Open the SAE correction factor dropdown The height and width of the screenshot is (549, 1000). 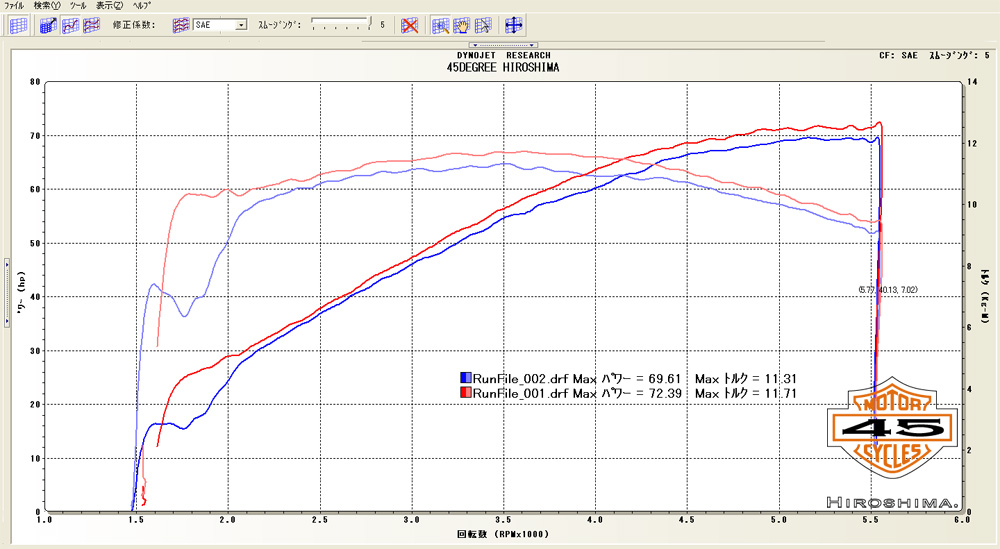[x=241, y=25]
